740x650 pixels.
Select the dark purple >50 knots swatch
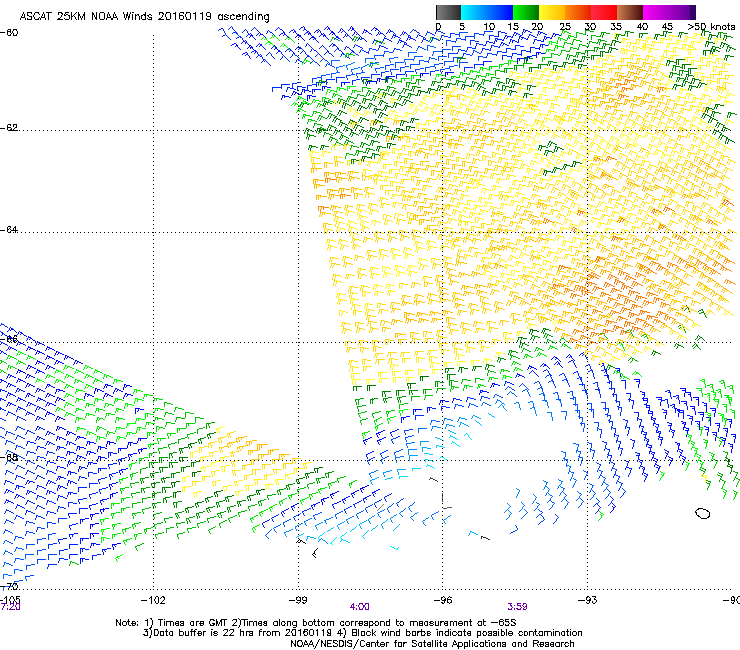tap(693, 12)
